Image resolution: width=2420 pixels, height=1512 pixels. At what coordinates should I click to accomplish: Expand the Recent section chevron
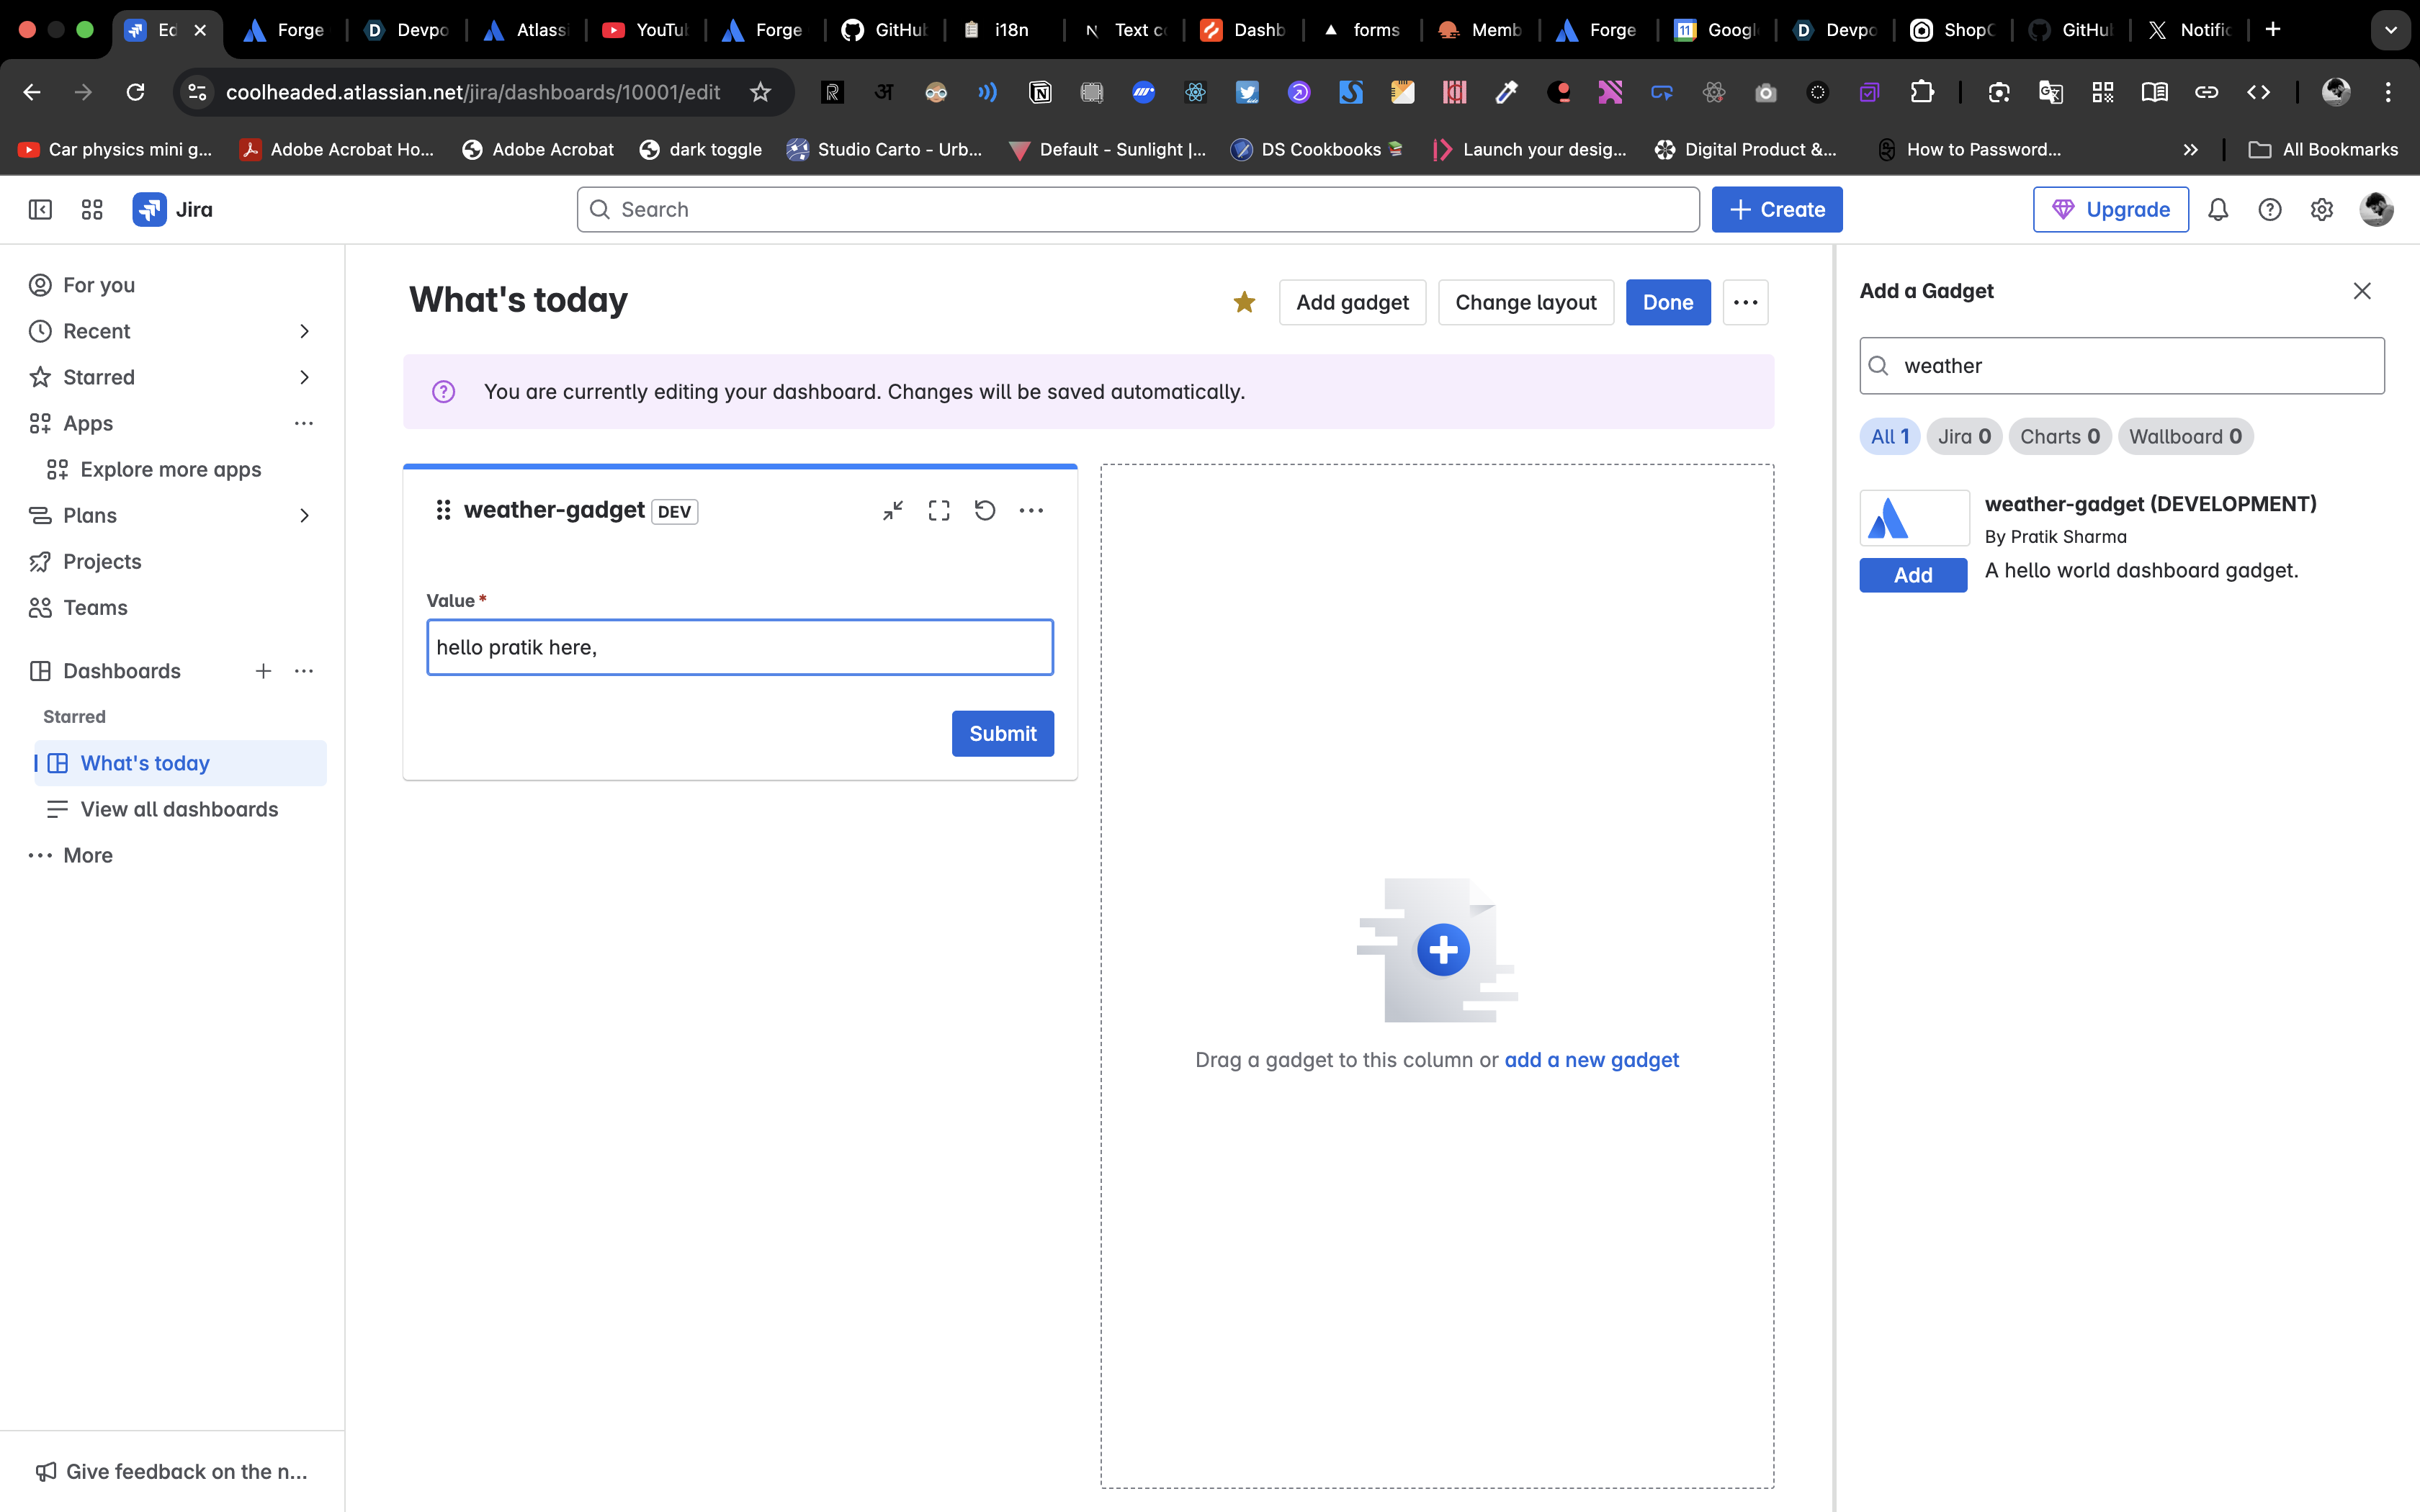tap(304, 331)
